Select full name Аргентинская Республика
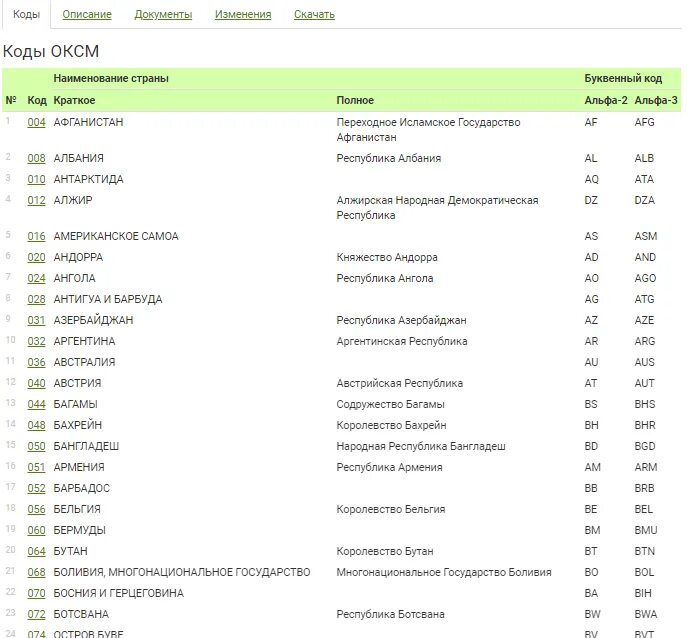 click(x=402, y=341)
